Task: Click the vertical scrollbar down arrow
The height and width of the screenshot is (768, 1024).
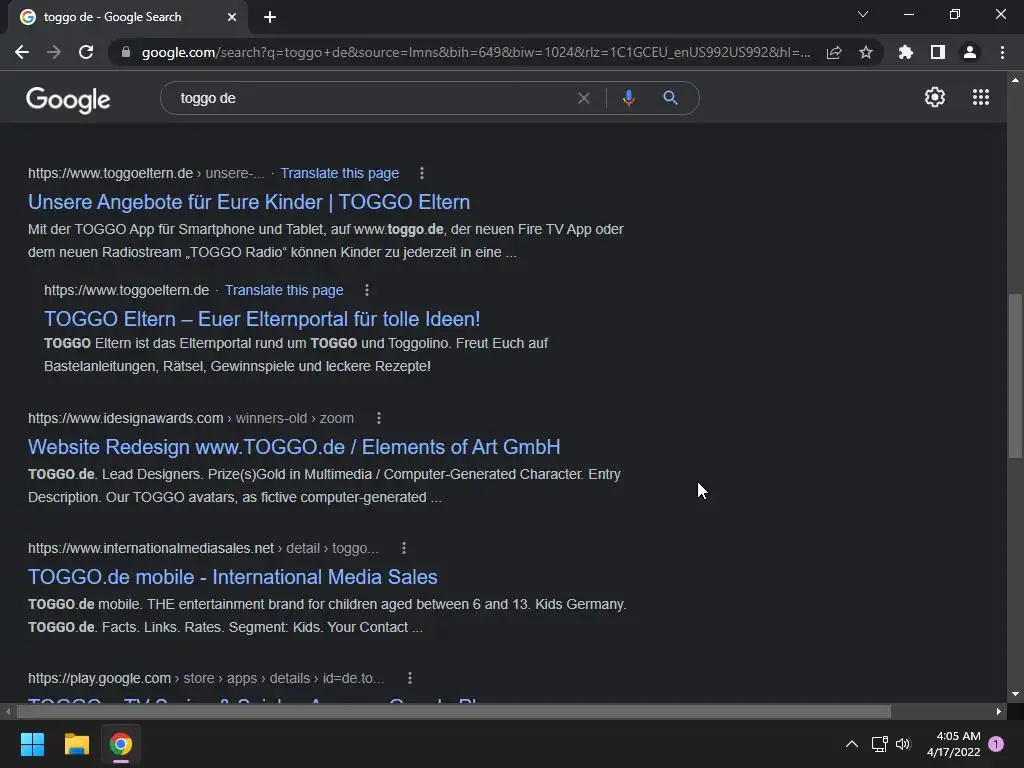Action: coord(1015,694)
